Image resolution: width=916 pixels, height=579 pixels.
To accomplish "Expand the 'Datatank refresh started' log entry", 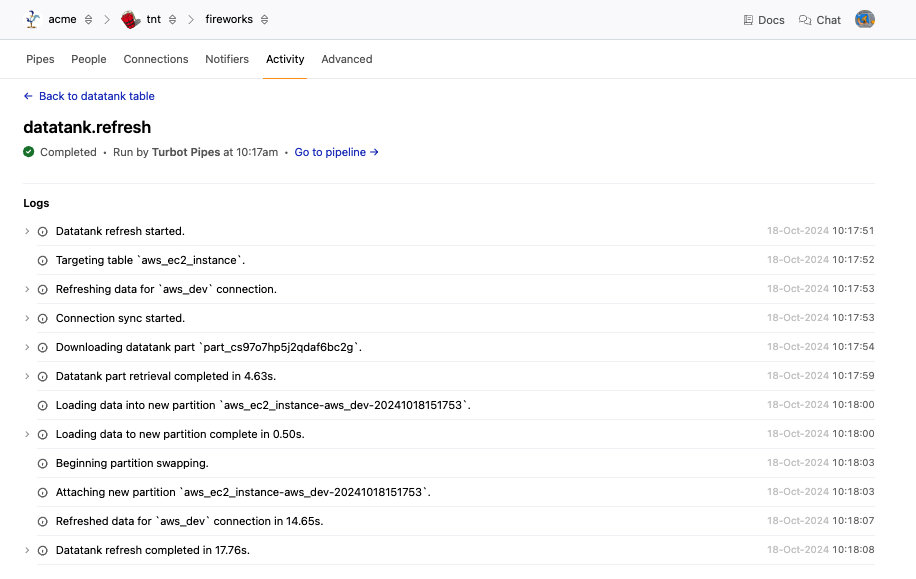I will (27, 231).
